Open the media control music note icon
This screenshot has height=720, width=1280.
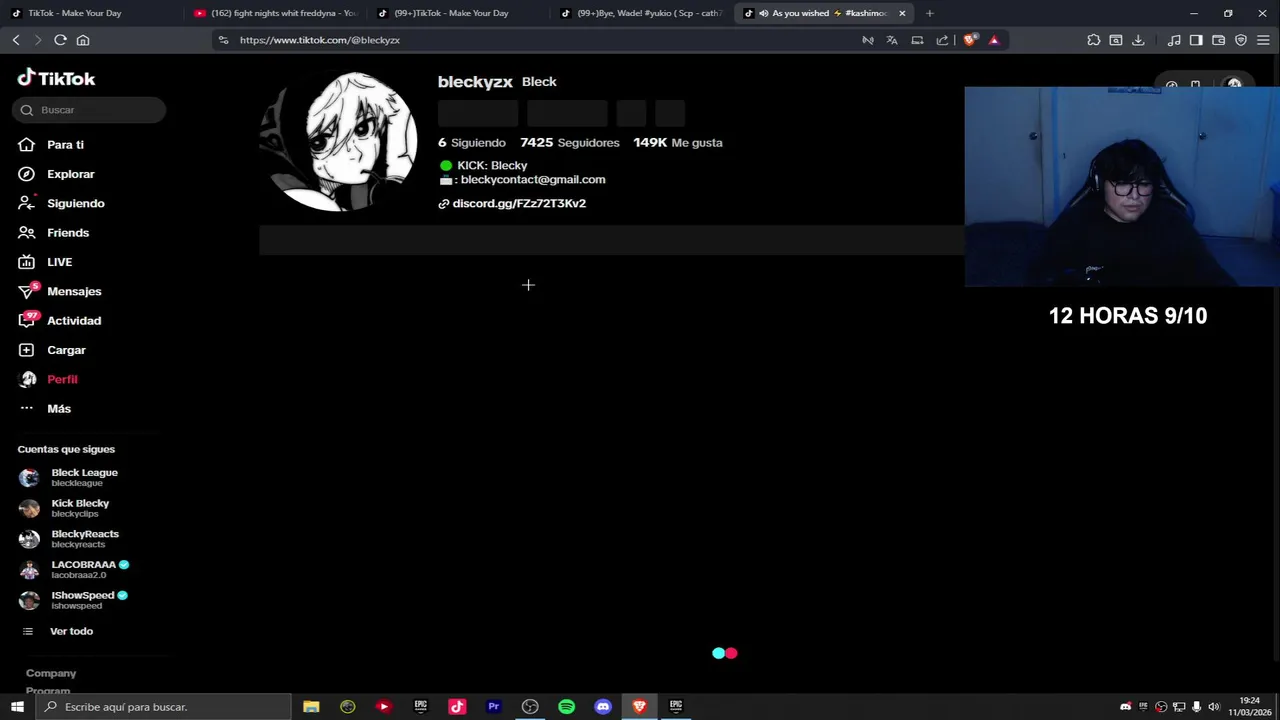1174,40
